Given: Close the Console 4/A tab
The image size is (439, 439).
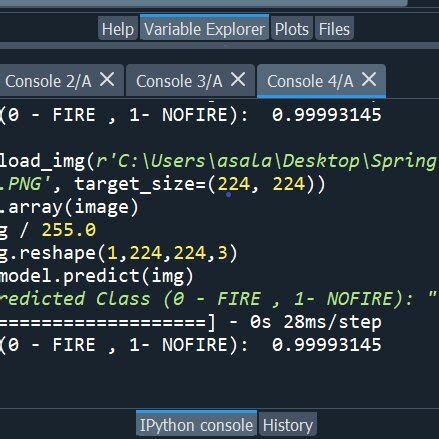Looking at the screenshot, I should 369,80.
